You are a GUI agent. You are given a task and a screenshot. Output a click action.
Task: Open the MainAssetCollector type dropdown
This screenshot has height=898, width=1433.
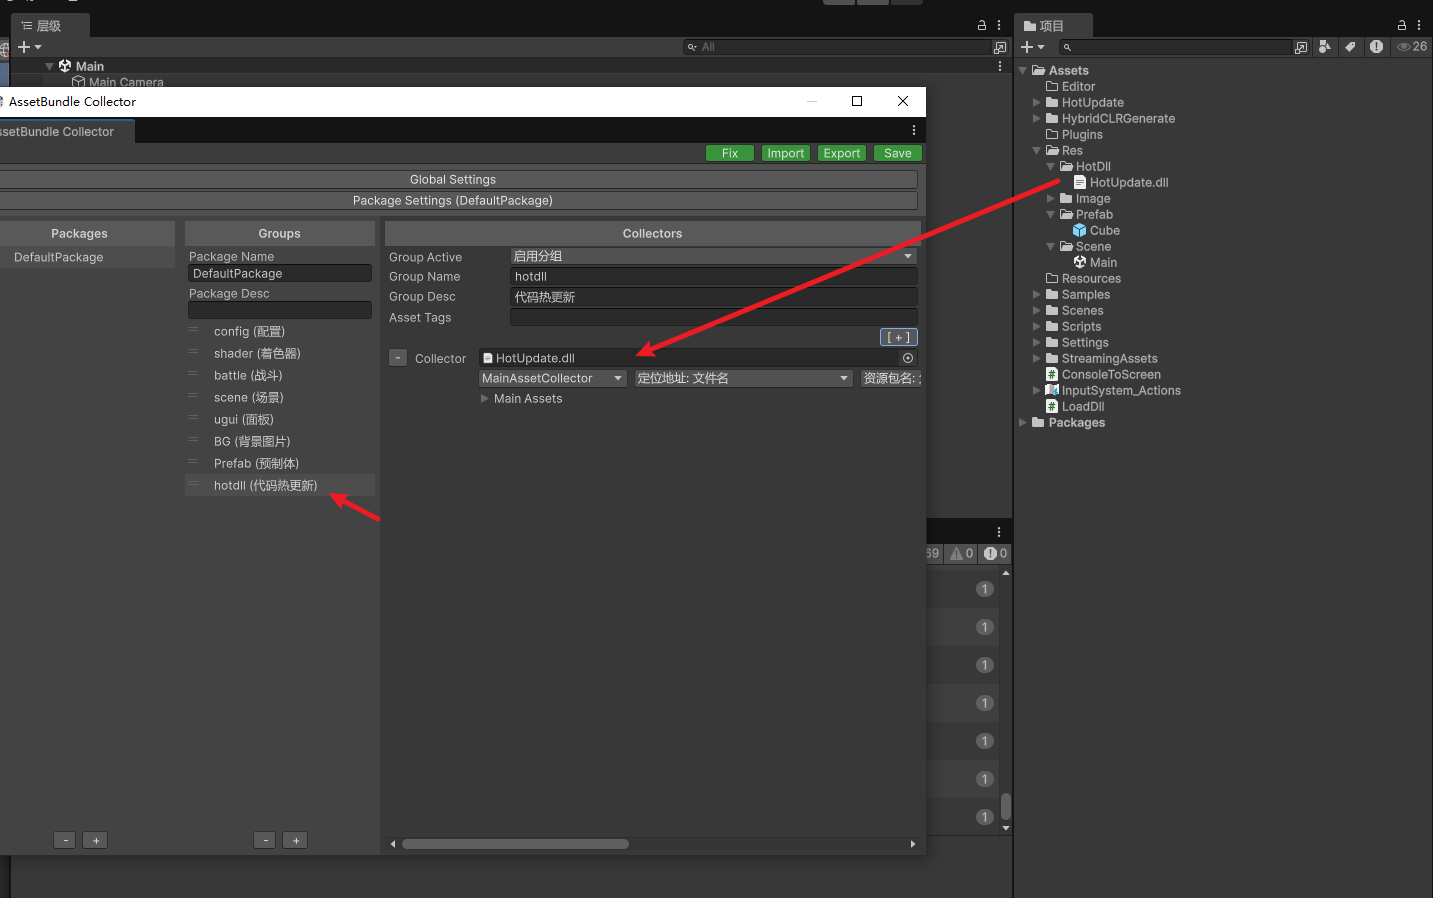click(x=551, y=377)
